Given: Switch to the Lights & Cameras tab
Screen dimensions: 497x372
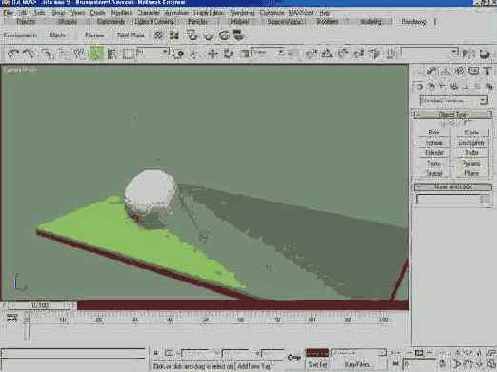Looking at the screenshot, I should point(154,22).
